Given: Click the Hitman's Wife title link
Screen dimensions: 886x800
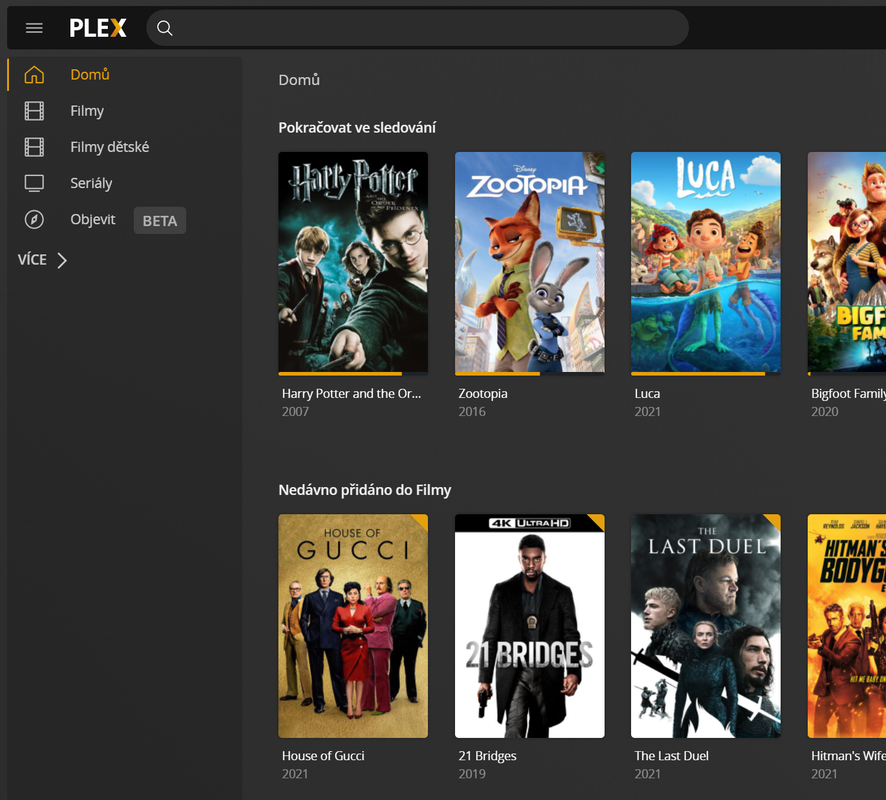Looking at the screenshot, I should 848,755.
